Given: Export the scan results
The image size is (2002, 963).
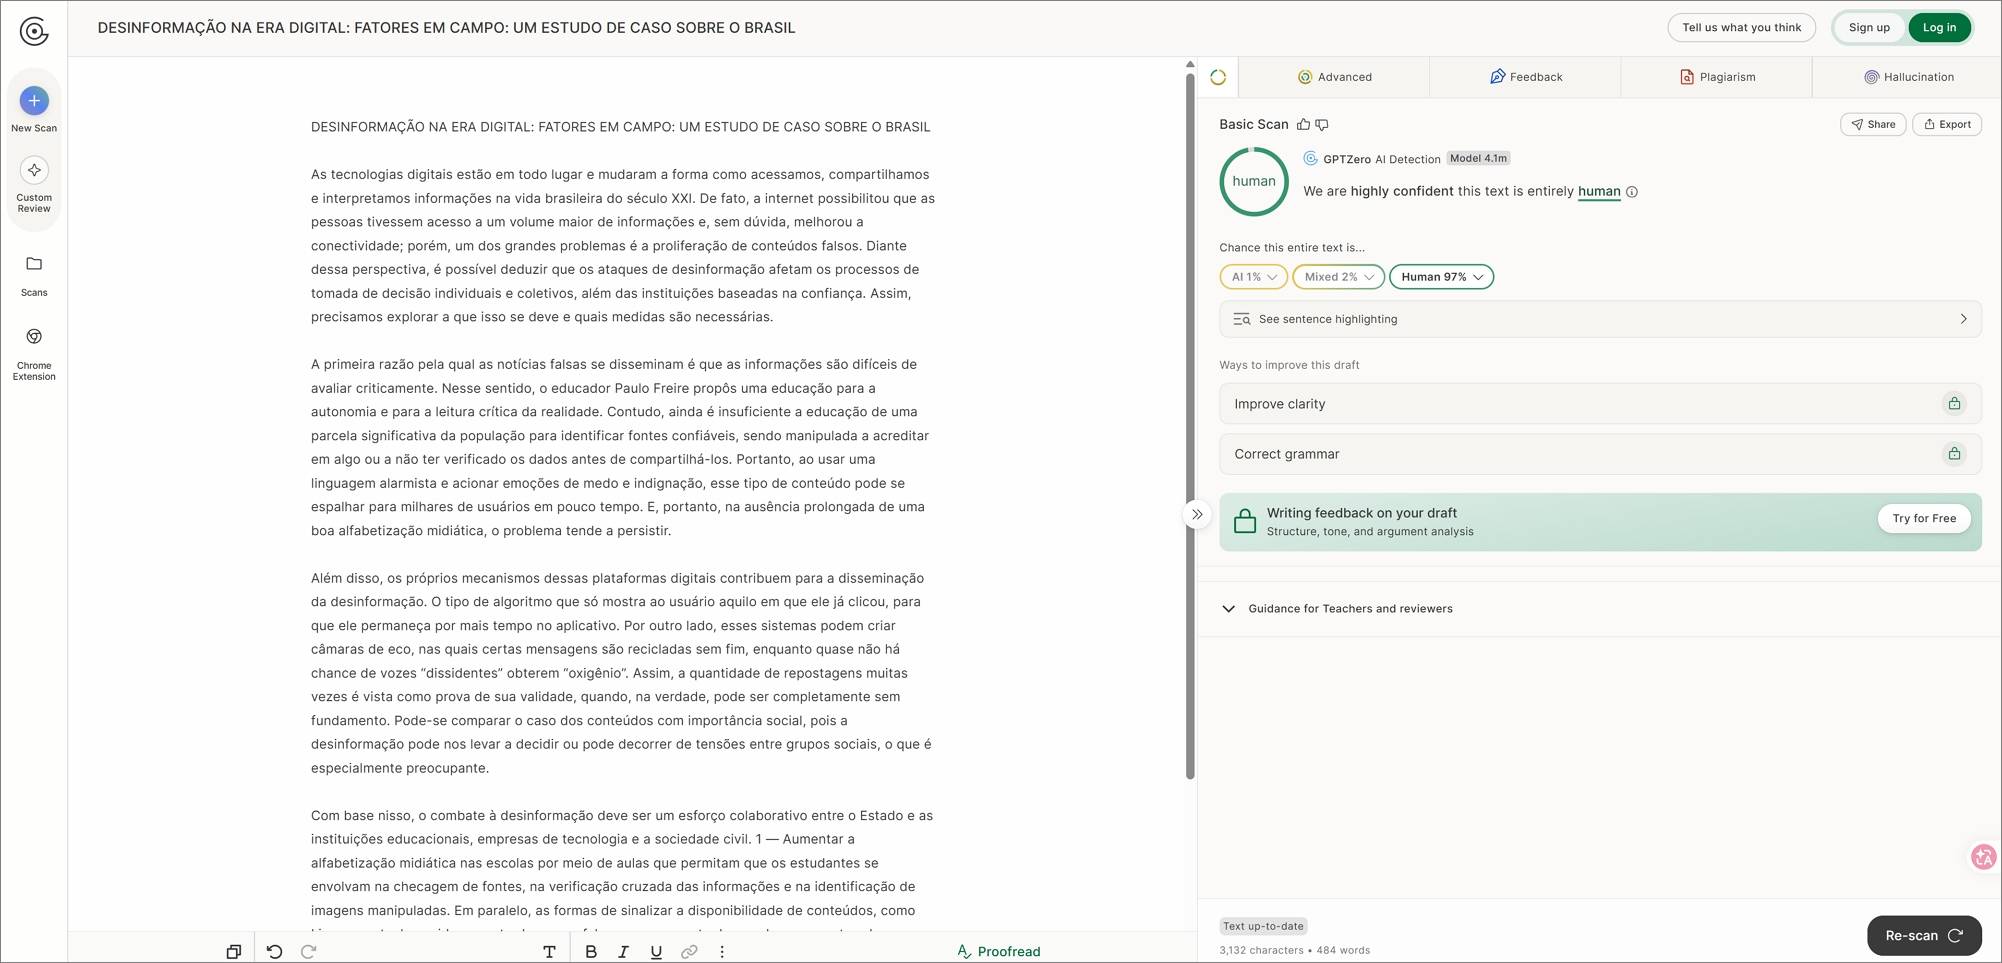Looking at the screenshot, I should (1947, 125).
